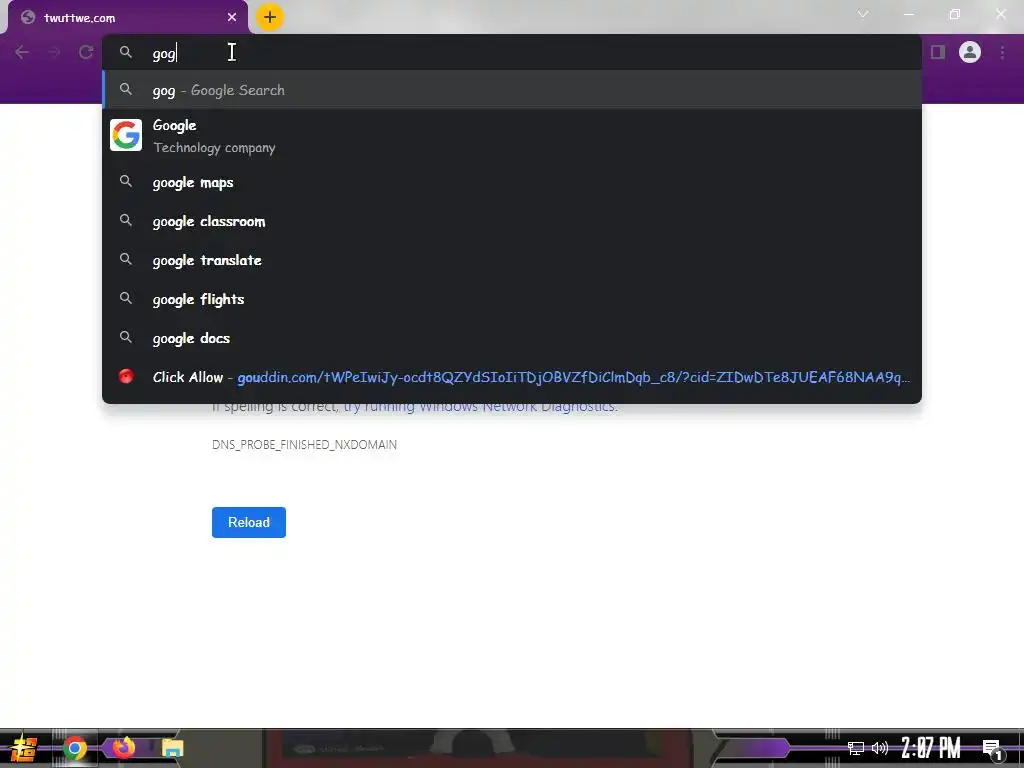Go forward using the forward arrow
The height and width of the screenshot is (768, 1024).
point(54,52)
